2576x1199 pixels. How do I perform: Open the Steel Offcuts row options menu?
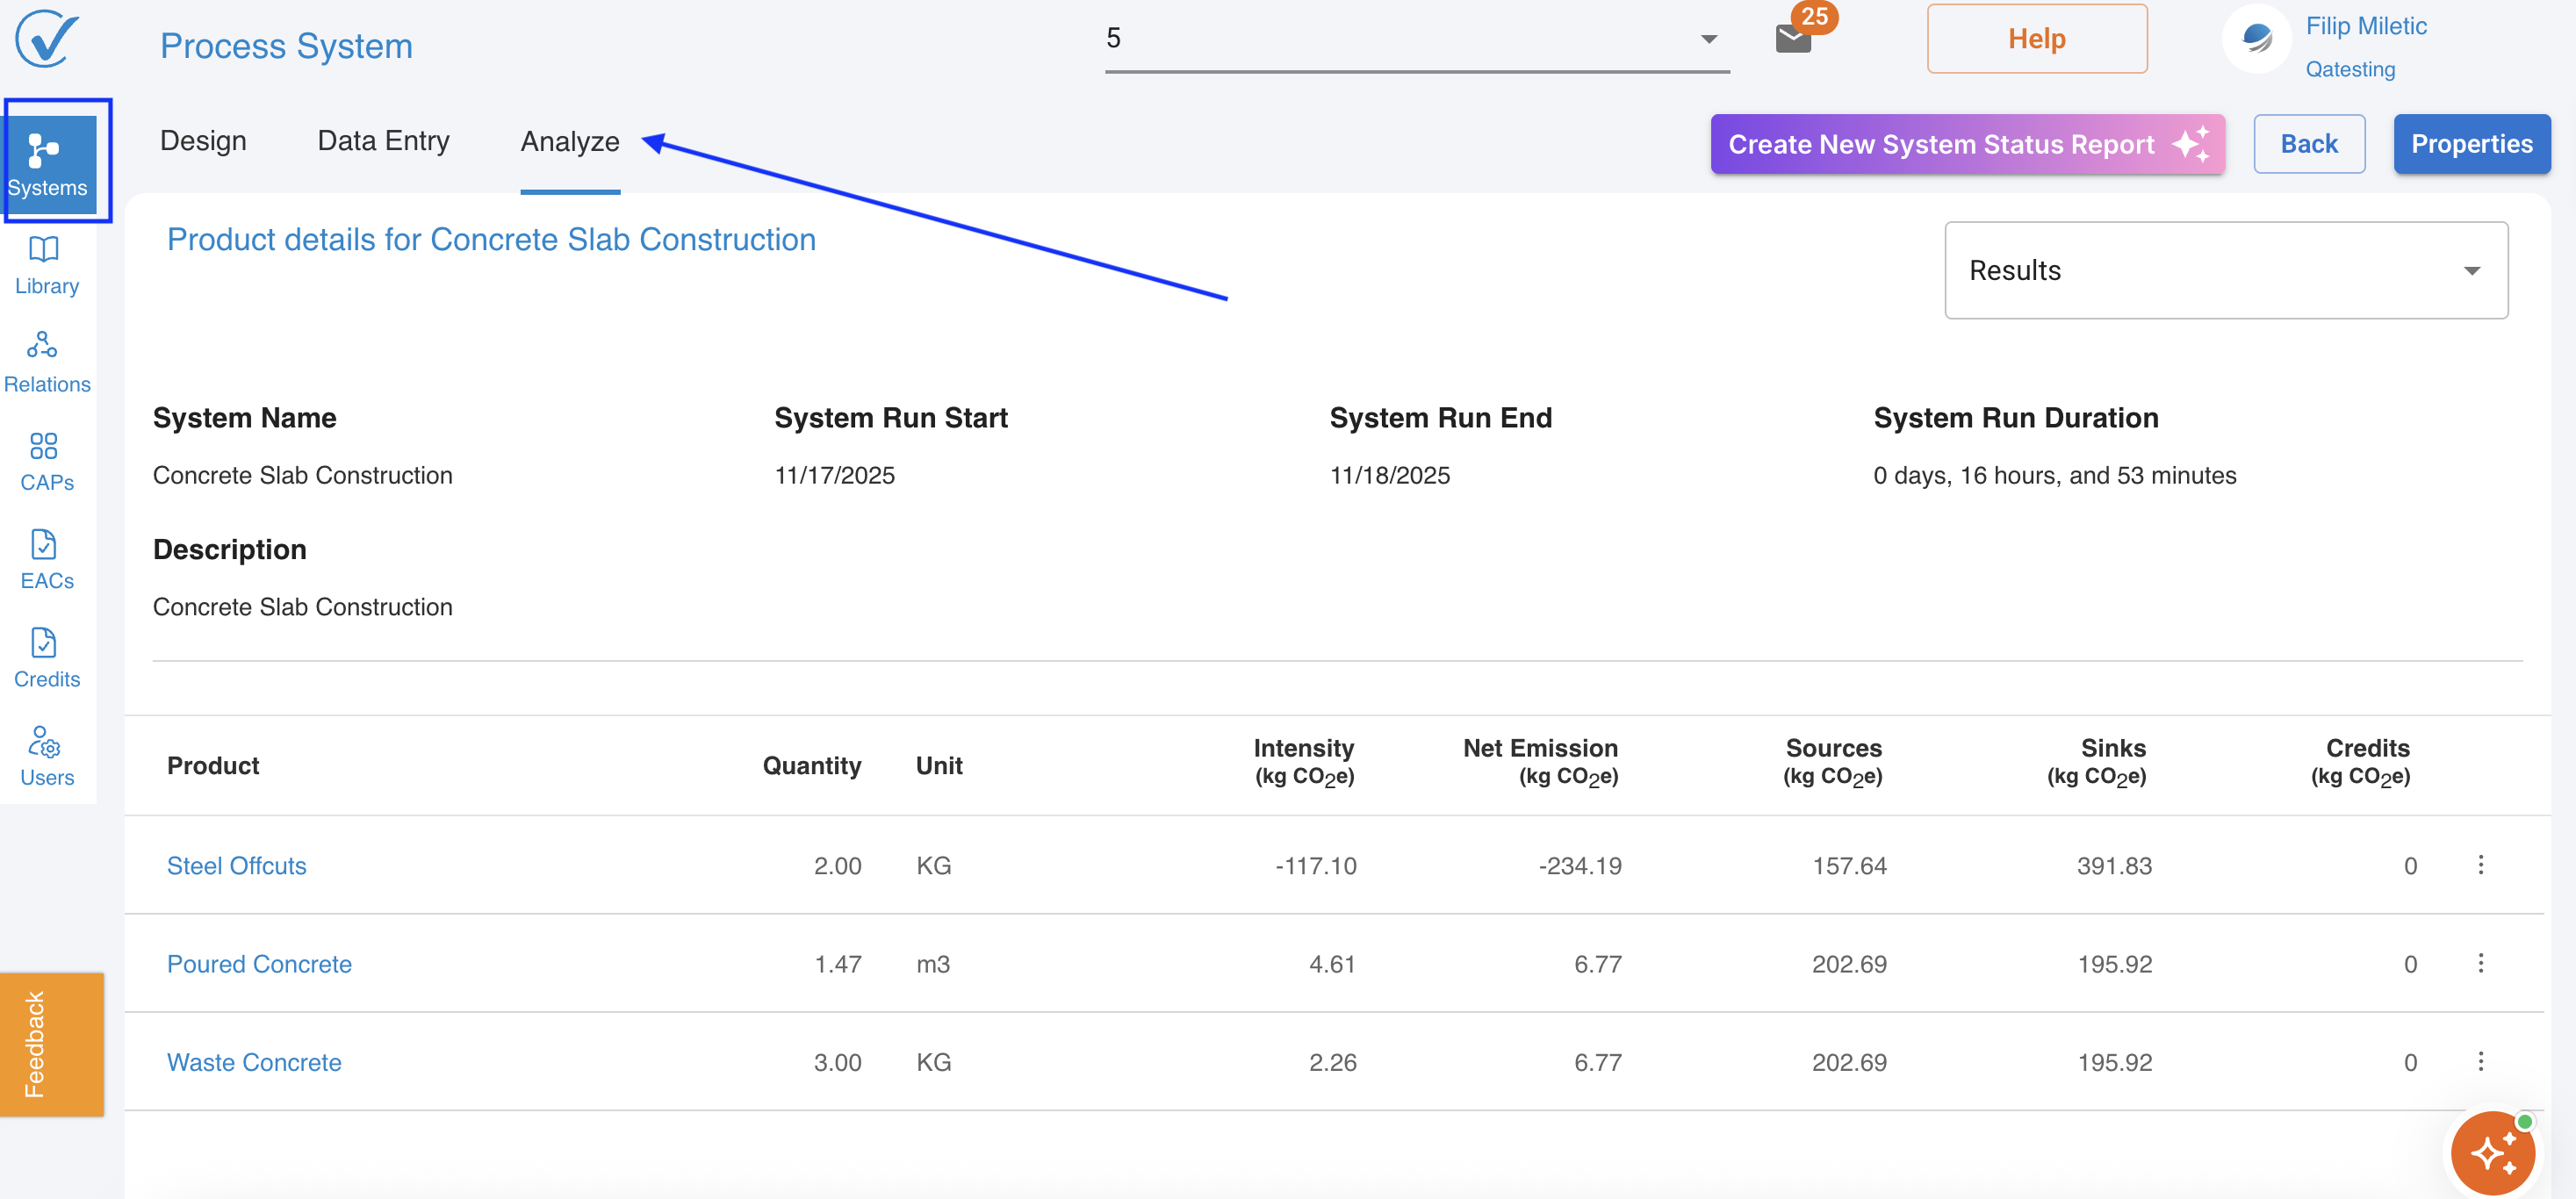tap(2480, 865)
